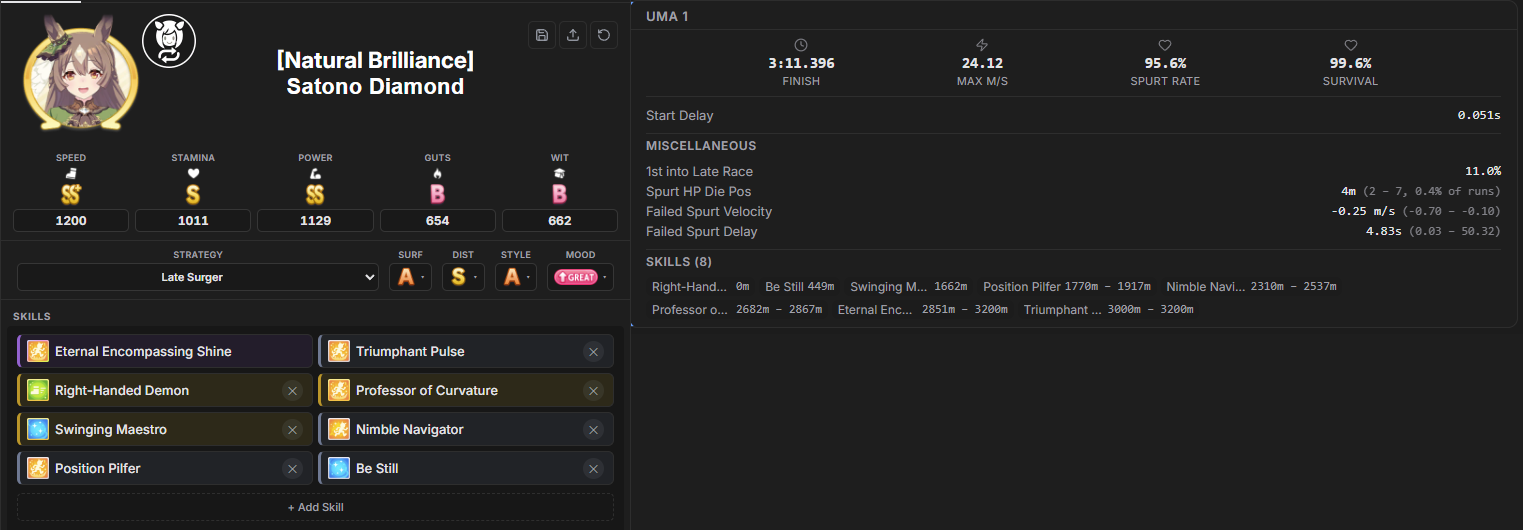Remove the Be Still skill

click(593, 468)
